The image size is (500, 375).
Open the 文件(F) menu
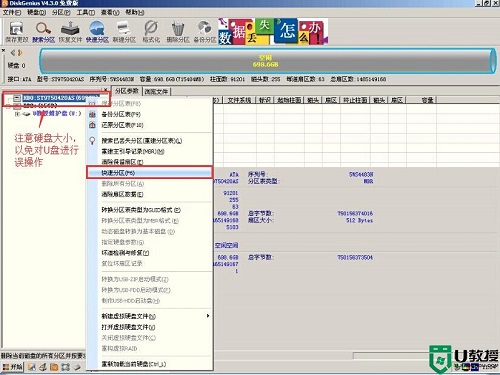(x=12, y=12)
